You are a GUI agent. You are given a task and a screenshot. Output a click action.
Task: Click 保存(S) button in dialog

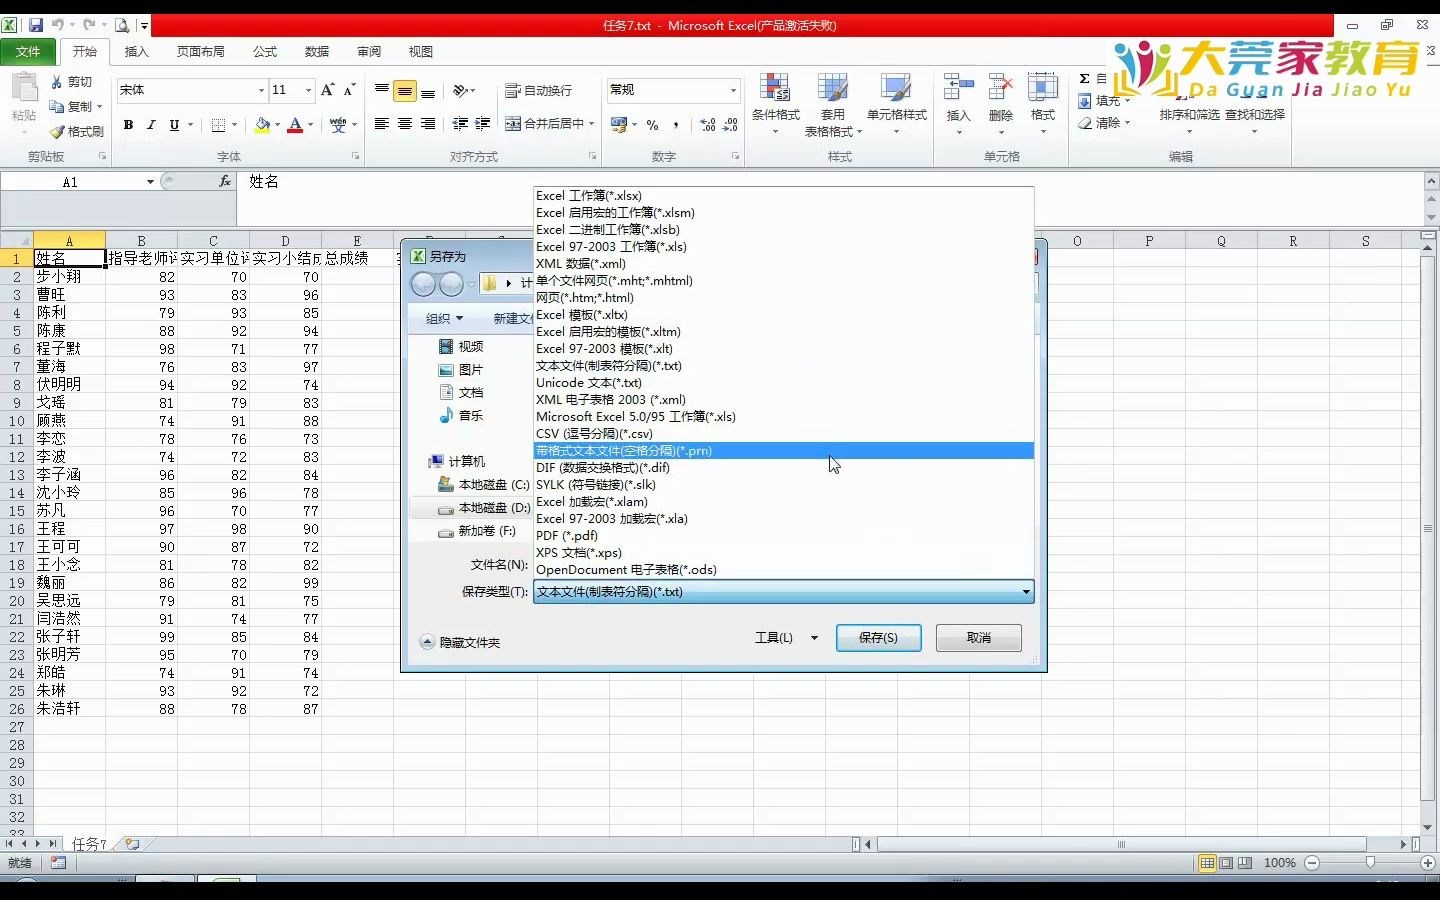tap(878, 638)
